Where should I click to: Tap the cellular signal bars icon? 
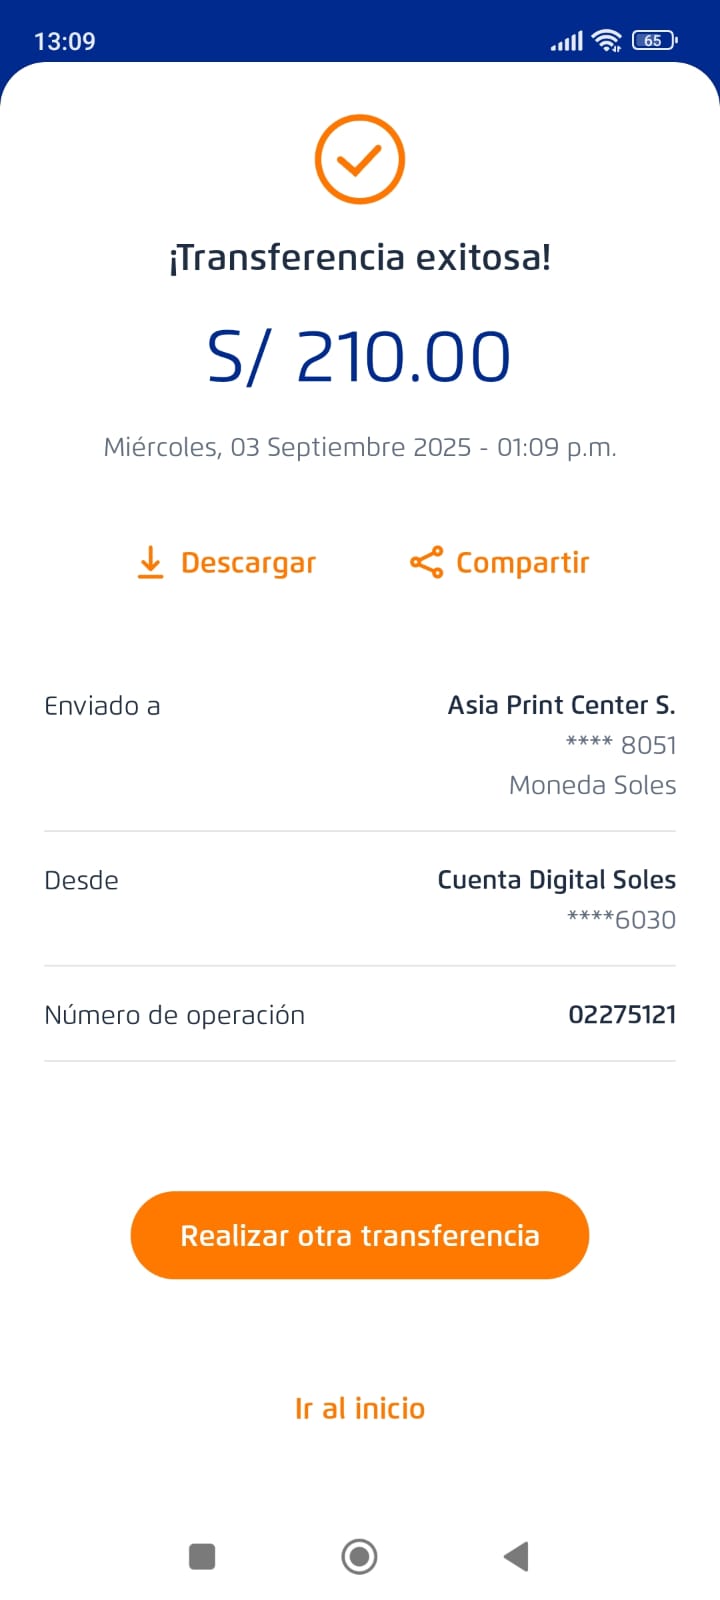point(566,41)
